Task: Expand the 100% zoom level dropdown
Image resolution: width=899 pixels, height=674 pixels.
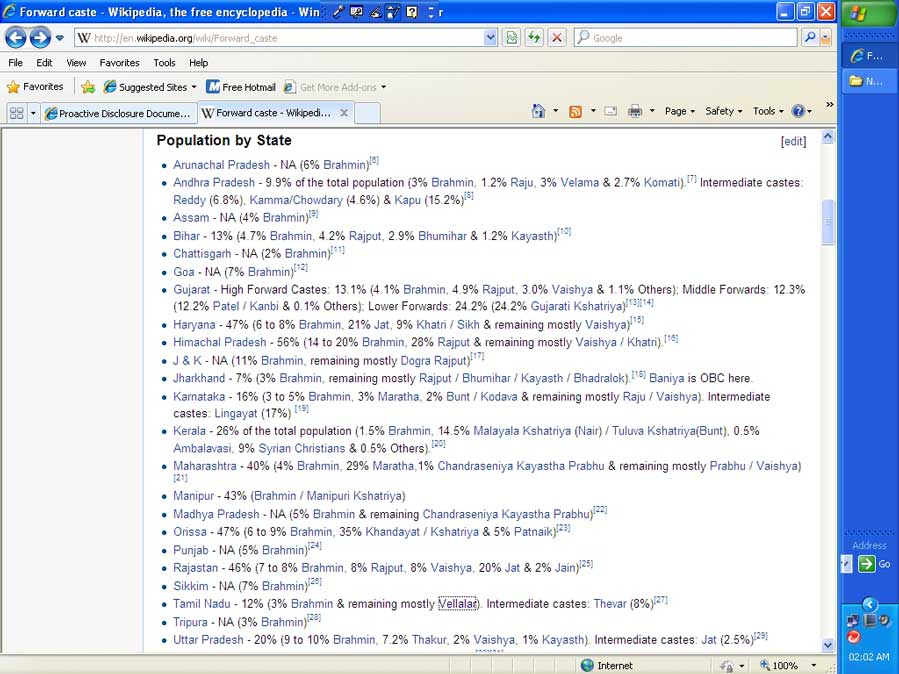Action: point(814,665)
